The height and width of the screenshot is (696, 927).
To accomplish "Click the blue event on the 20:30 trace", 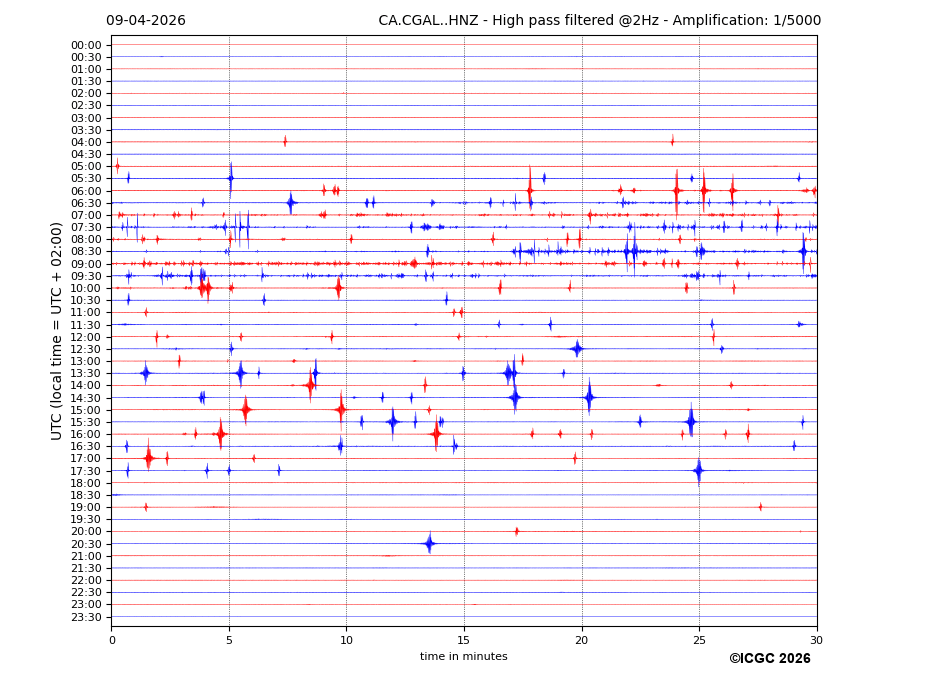I will click(x=429, y=543).
